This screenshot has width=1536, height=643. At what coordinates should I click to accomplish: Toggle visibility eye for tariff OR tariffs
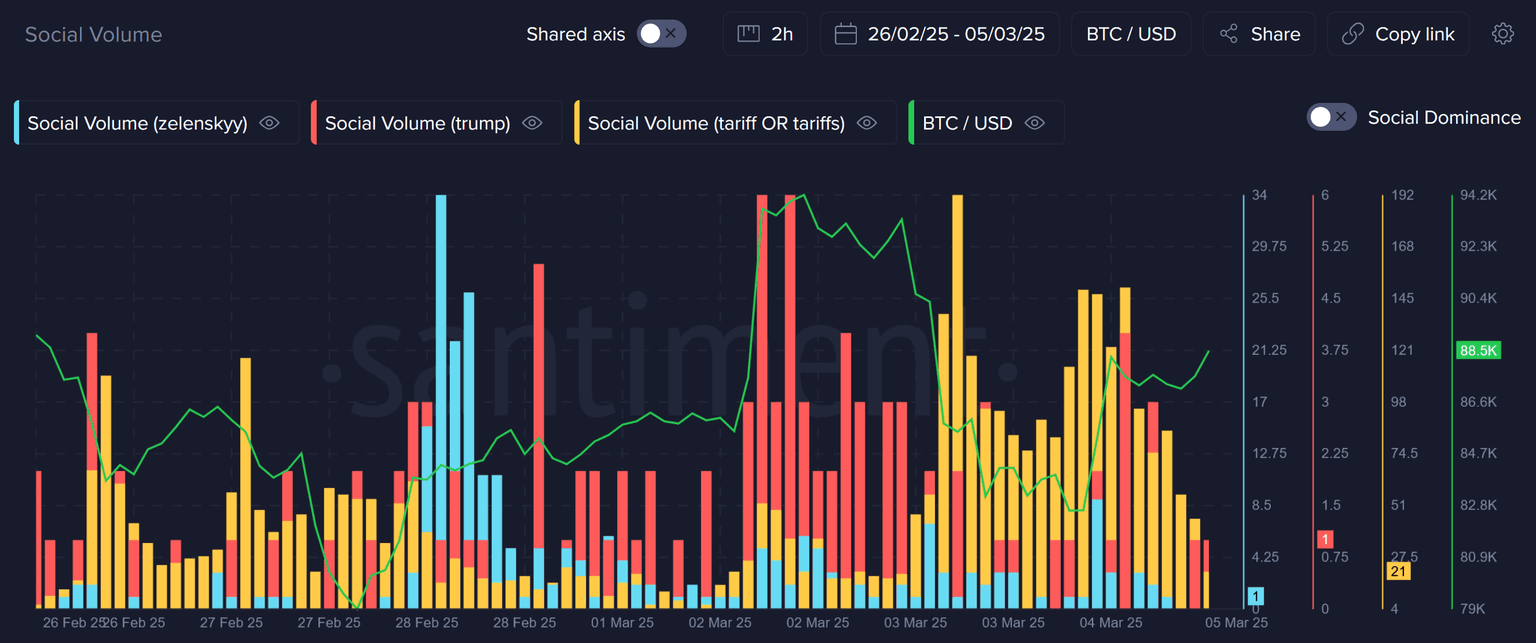(867, 123)
